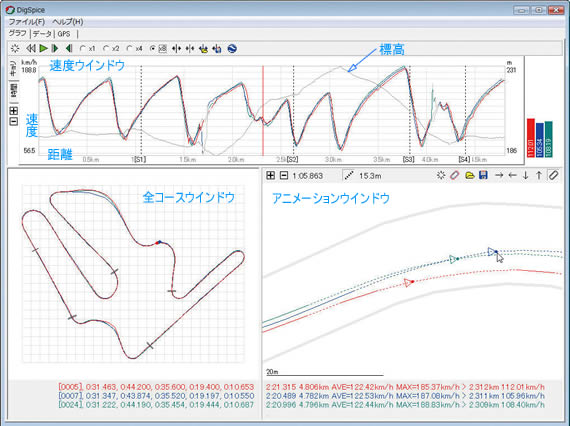The height and width of the screenshot is (426, 570).
Task: Select the vertical 時間 time tab
Action: click(13, 91)
